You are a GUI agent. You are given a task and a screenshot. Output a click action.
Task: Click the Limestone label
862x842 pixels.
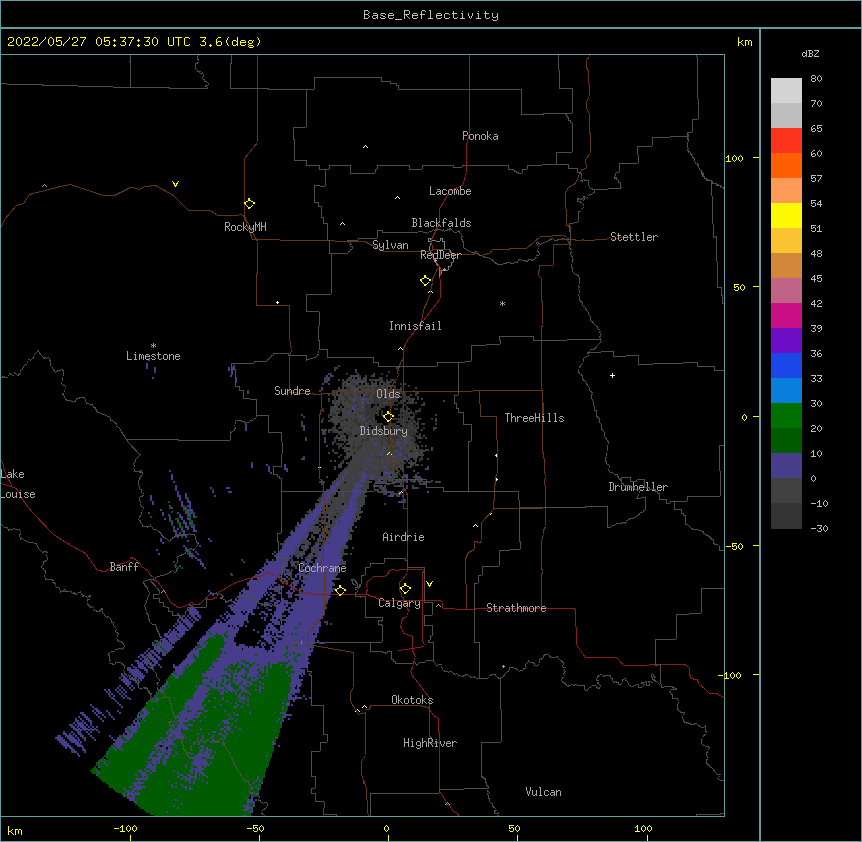point(153,356)
